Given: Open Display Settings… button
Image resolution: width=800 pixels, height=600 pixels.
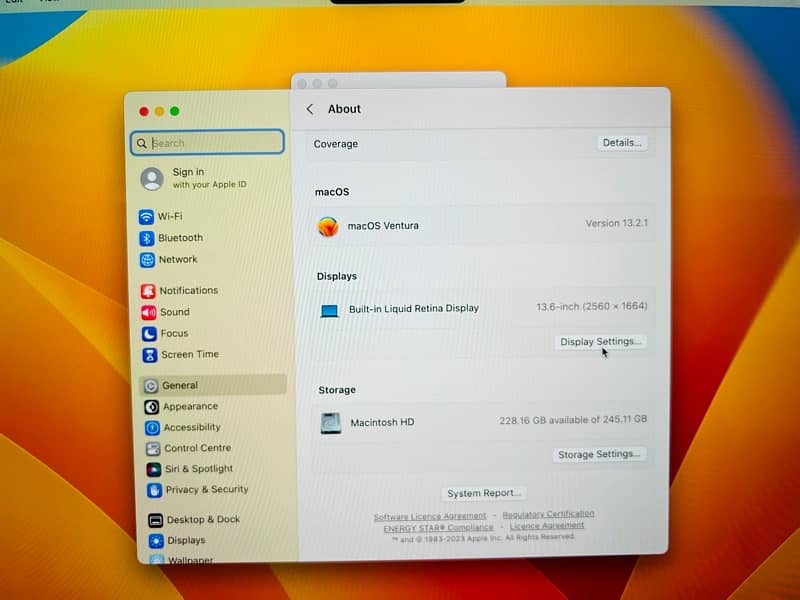Looking at the screenshot, I should 600,341.
